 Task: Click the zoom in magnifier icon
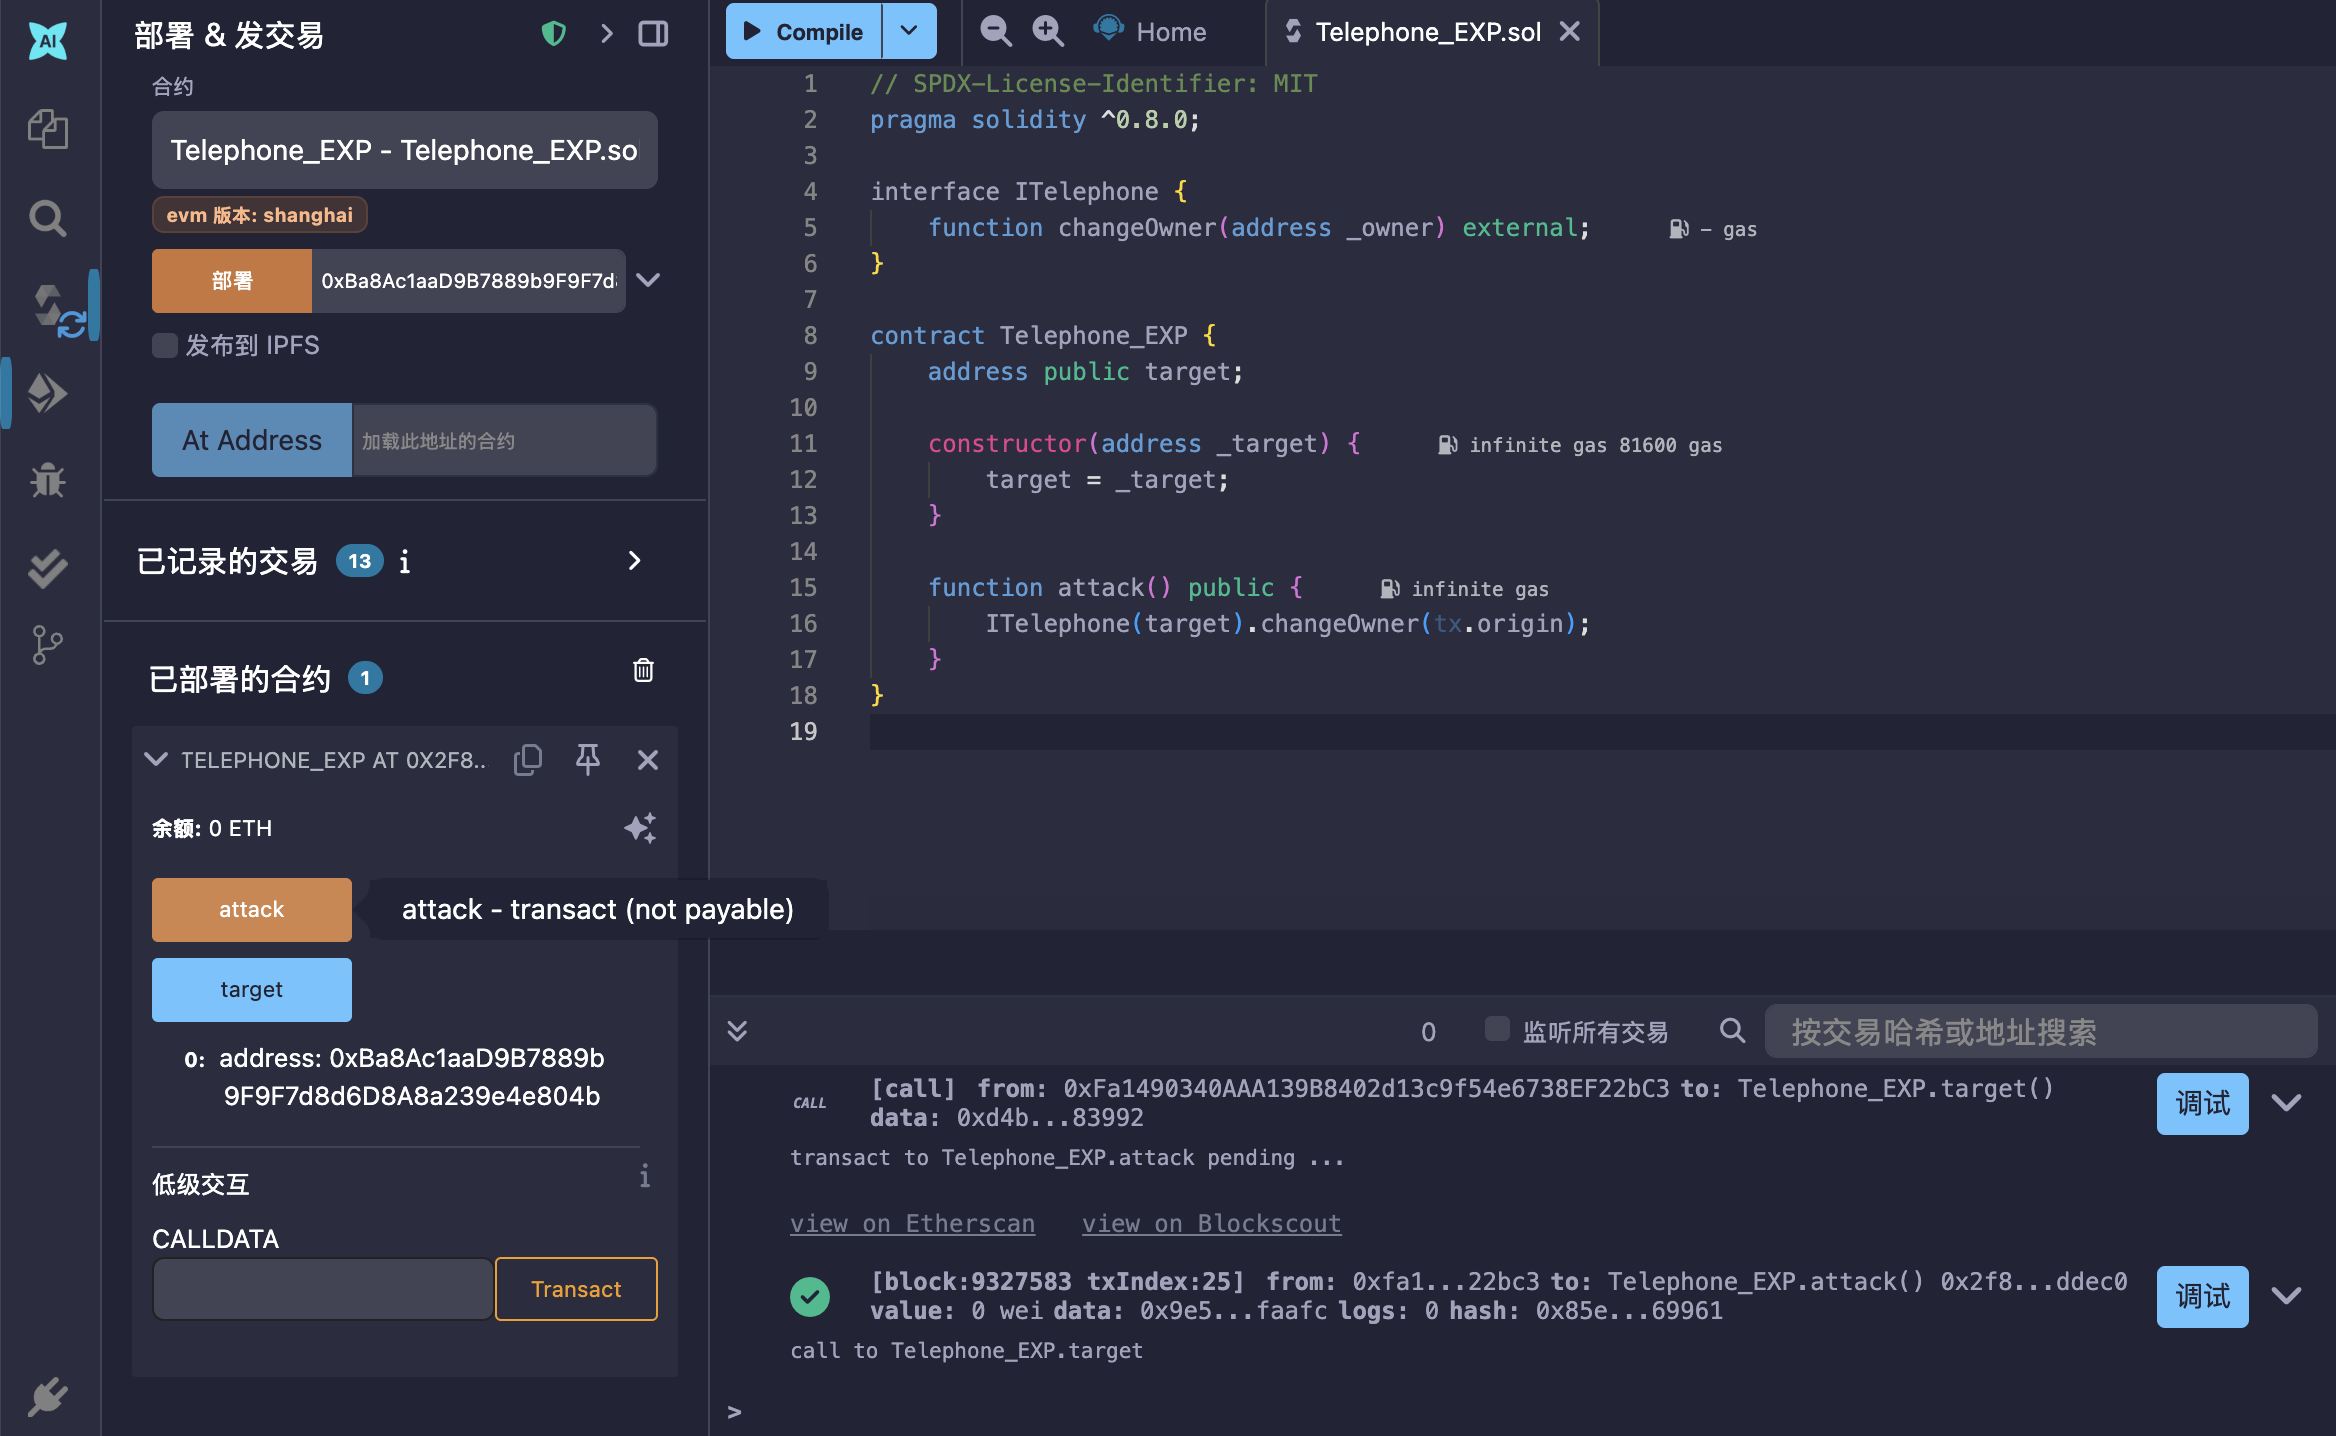tap(1047, 31)
